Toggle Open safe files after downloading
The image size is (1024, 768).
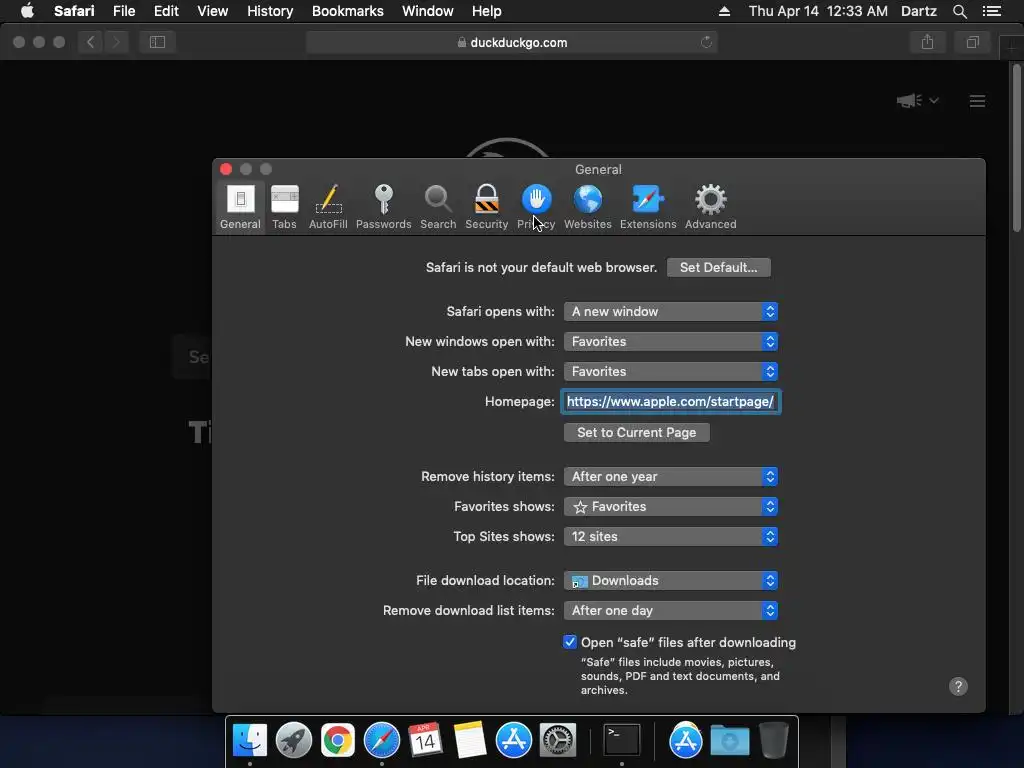point(569,642)
